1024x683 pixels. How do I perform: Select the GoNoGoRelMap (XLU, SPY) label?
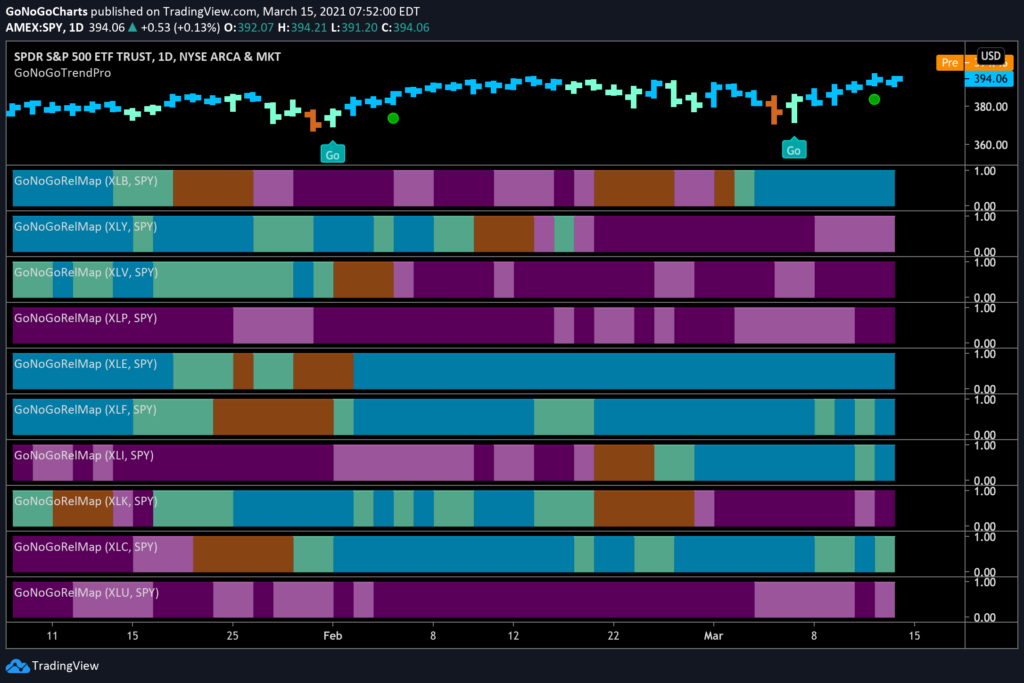pyautogui.click(x=86, y=592)
